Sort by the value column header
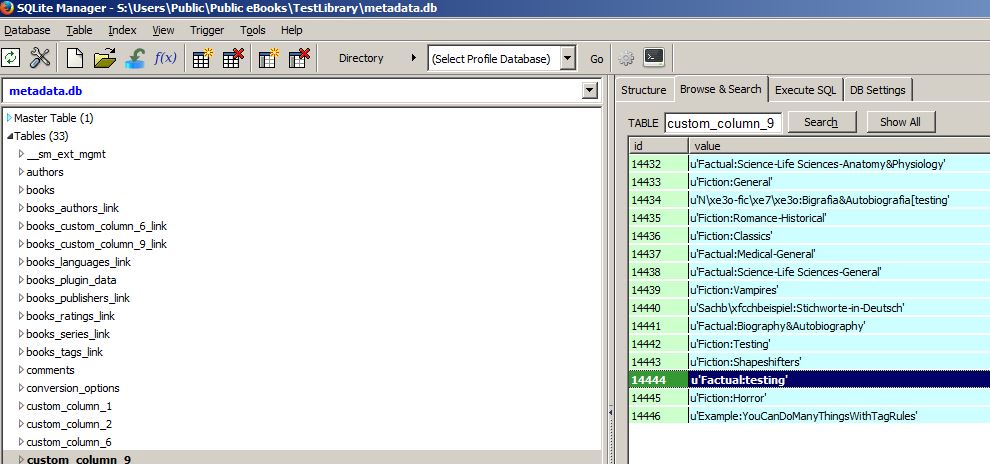990x464 pixels. point(840,146)
